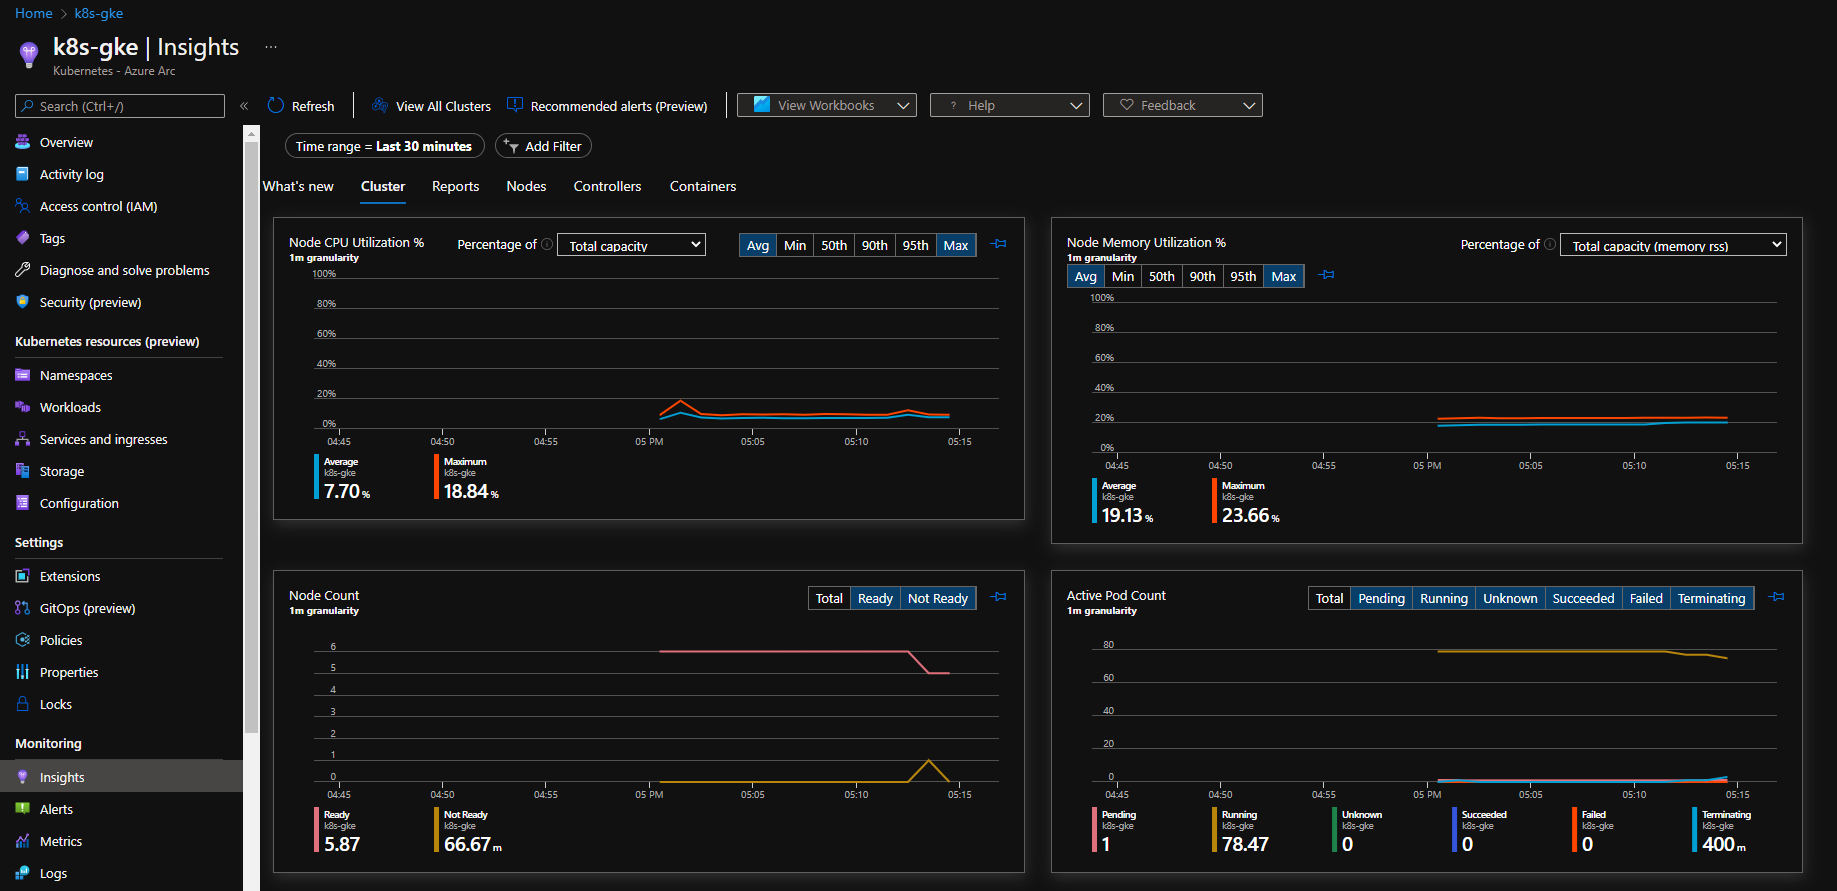Toggle 50th in Node Memory Utilization chart
Screen dimensions: 1837x891
pos(1162,276)
